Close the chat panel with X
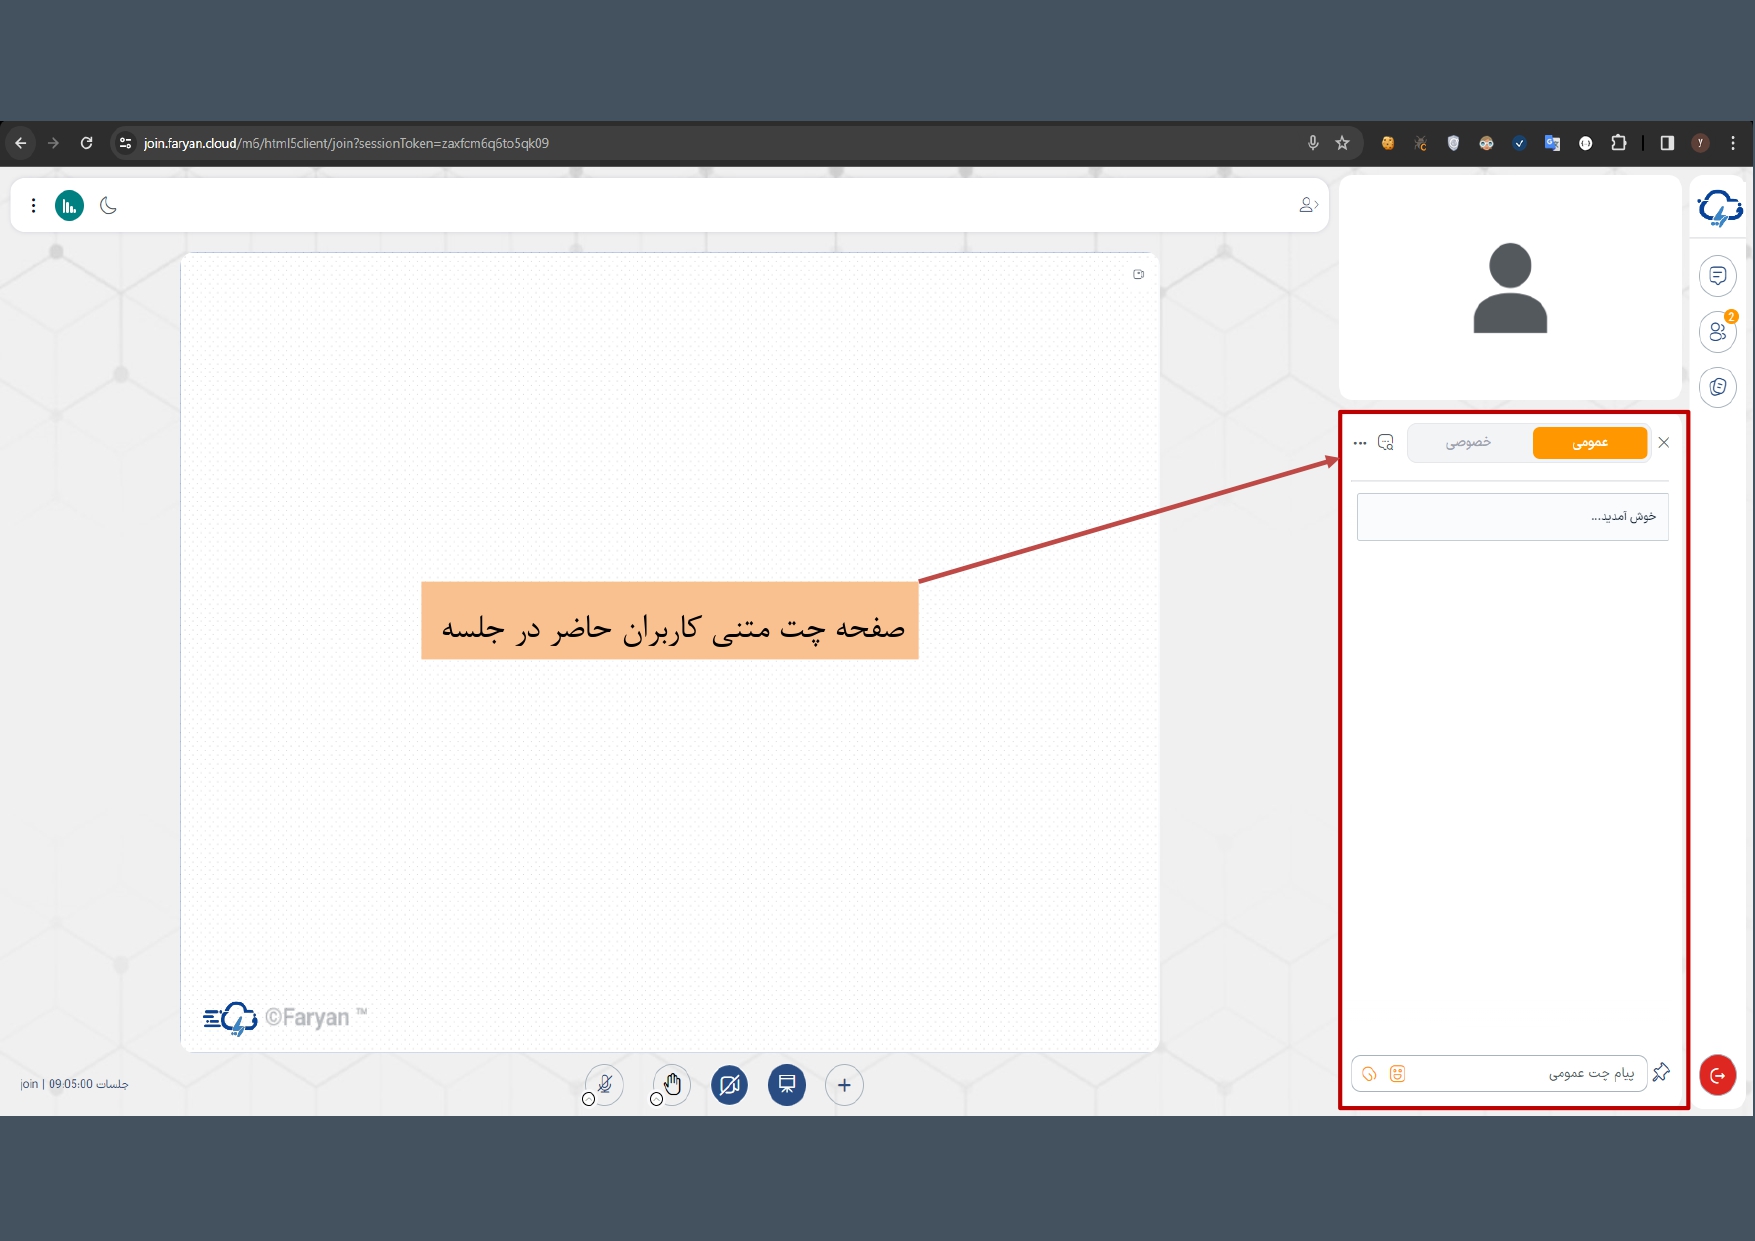The width and height of the screenshot is (1755, 1241). 1664,442
